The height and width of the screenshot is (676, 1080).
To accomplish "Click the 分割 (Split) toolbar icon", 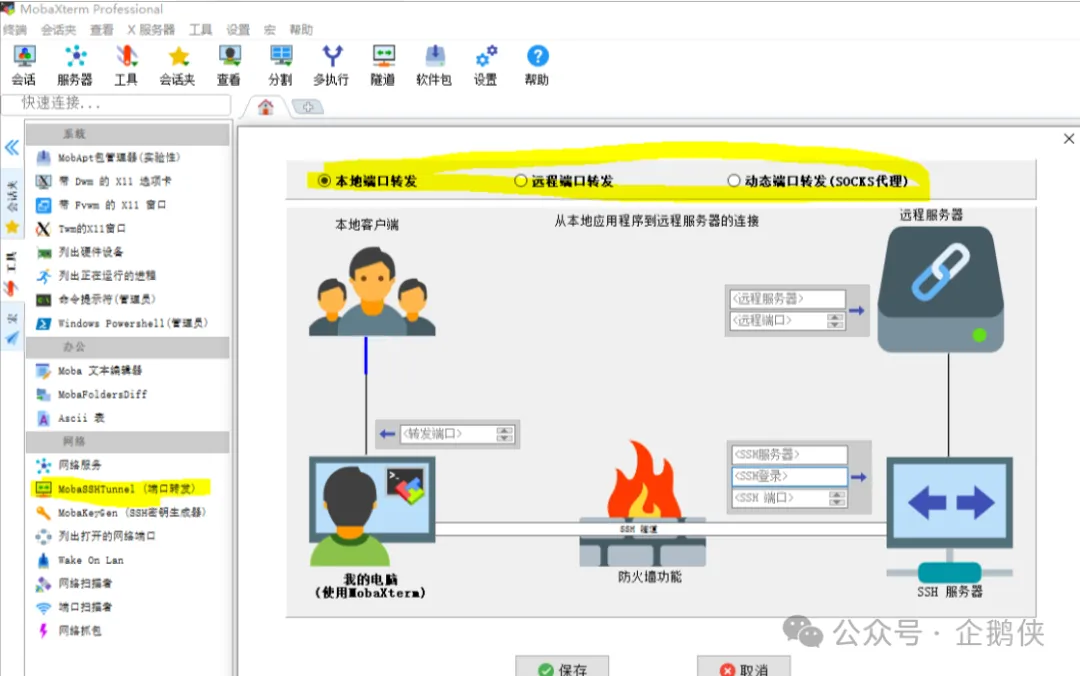I will (x=280, y=65).
